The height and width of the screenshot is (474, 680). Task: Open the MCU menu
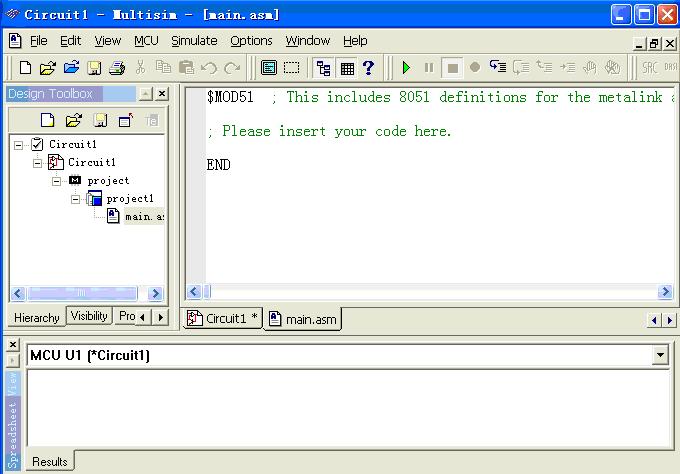(146, 41)
